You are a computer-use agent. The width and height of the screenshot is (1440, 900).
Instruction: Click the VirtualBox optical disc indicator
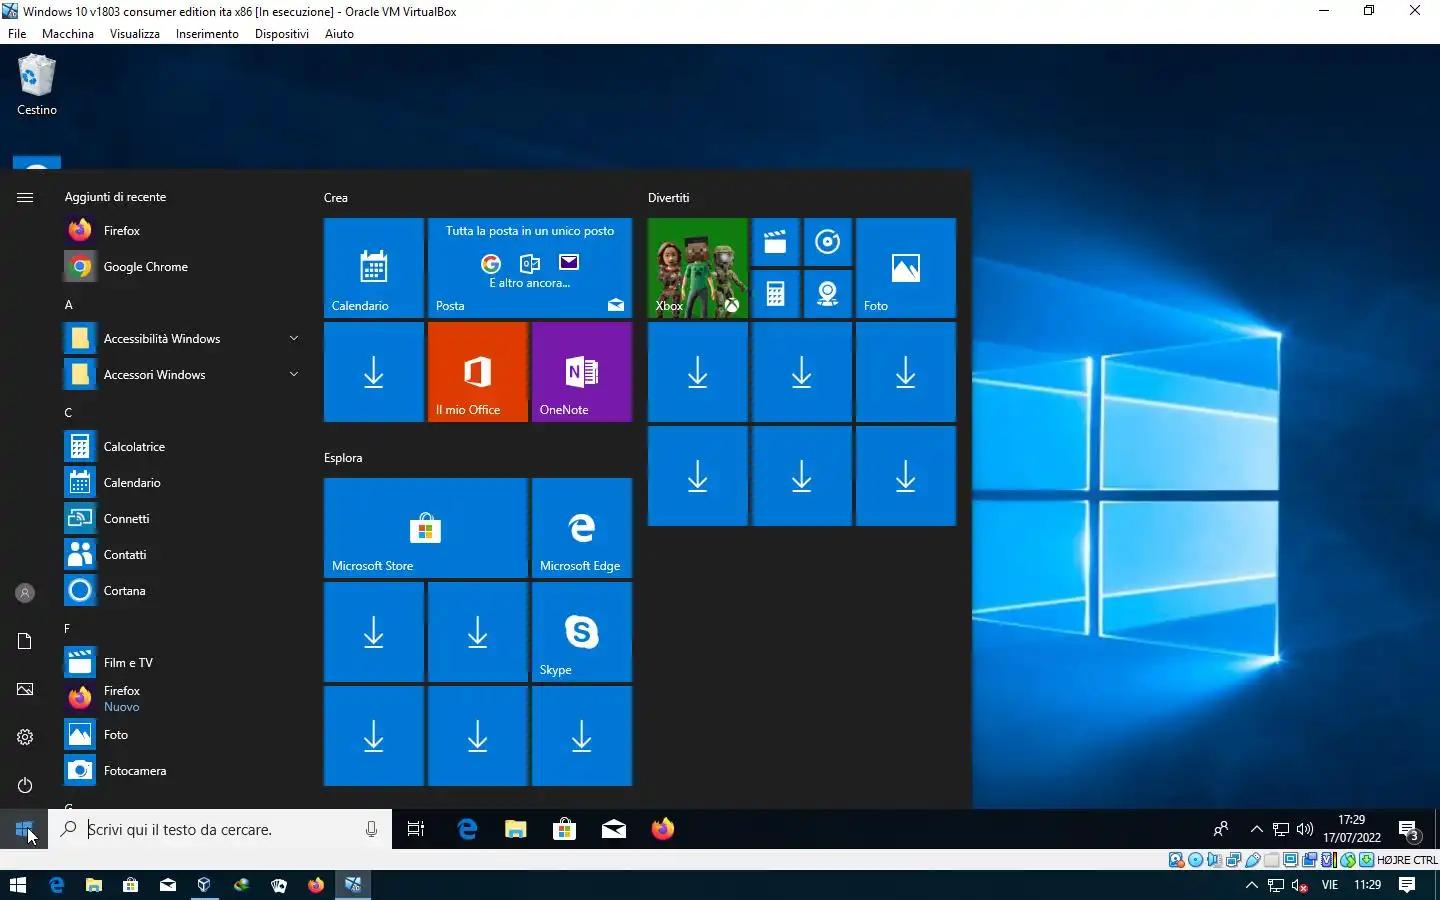pyautogui.click(x=1195, y=860)
